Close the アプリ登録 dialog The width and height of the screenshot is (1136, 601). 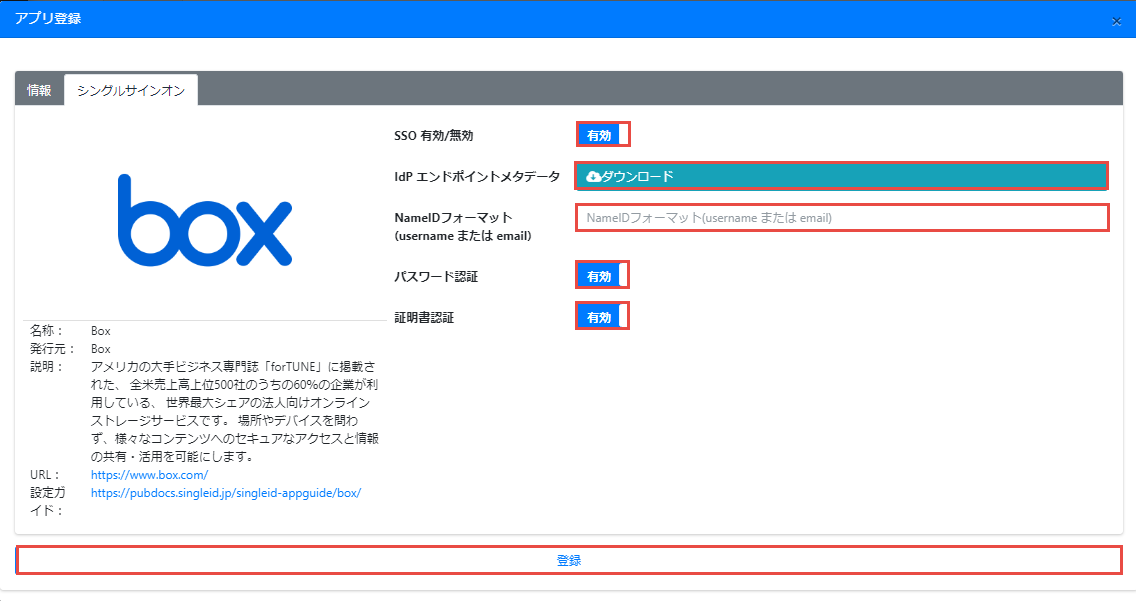click(1116, 21)
